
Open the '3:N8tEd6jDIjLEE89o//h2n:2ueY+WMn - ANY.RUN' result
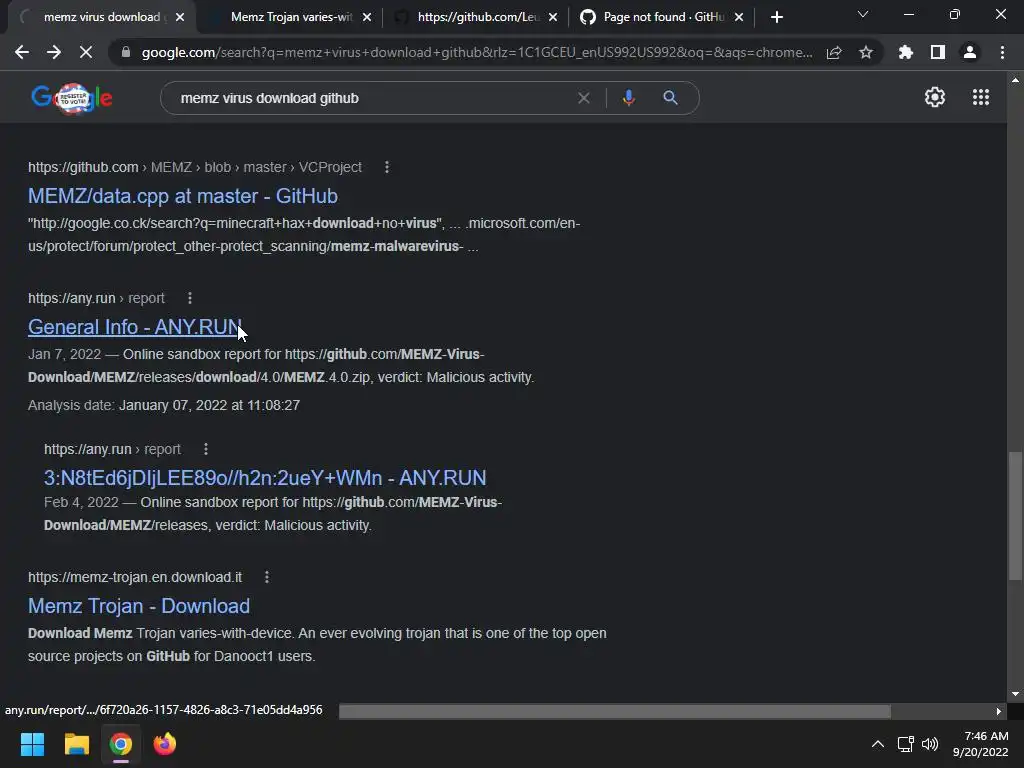pos(265,477)
